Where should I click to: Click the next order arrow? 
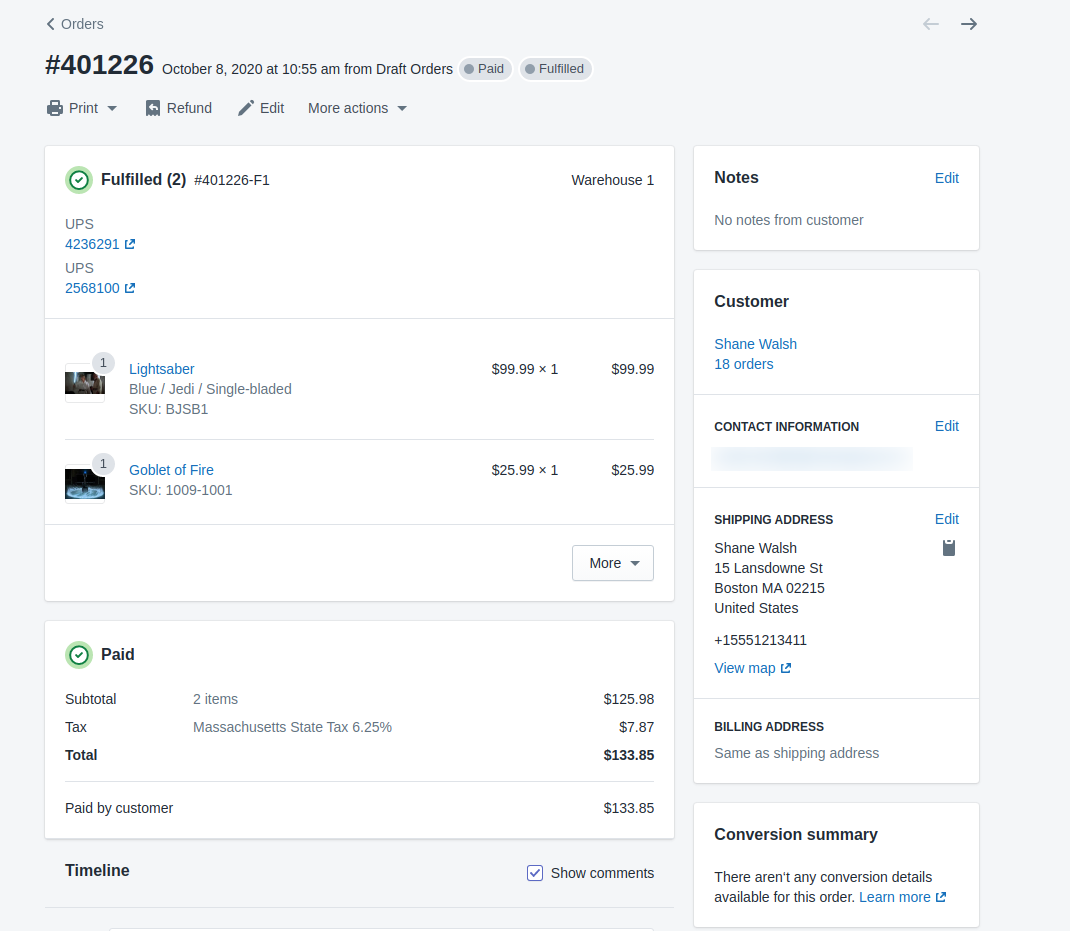tap(968, 23)
